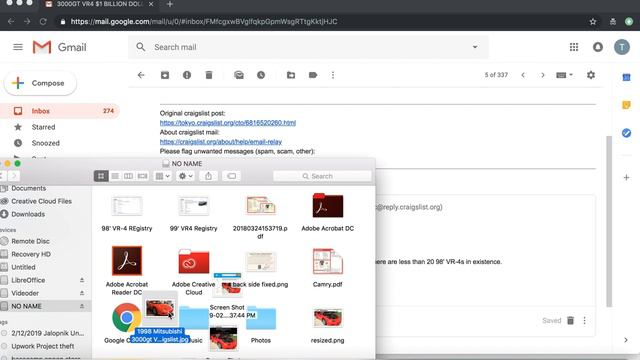Reload the browser page
The width and height of the screenshot is (640, 360).
click(43, 22)
